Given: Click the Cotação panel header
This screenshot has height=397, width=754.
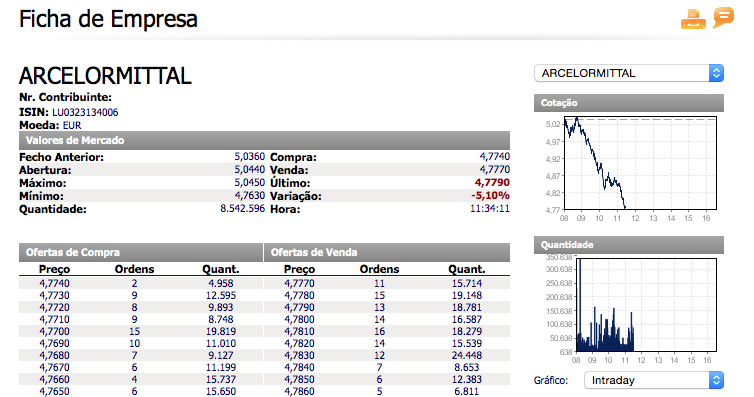Looking at the screenshot, I should pyautogui.click(x=628, y=103).
